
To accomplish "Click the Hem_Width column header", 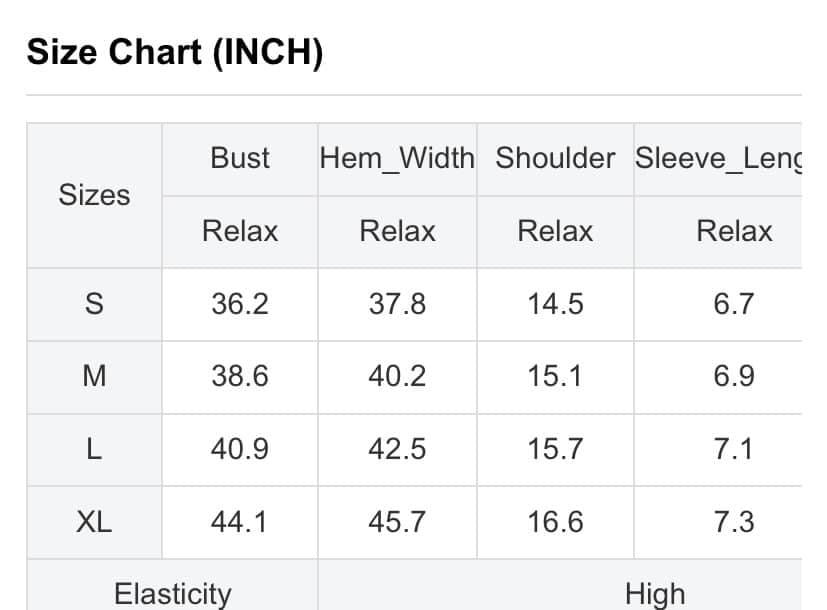I will pyautogui.click(x=397, y=158).
